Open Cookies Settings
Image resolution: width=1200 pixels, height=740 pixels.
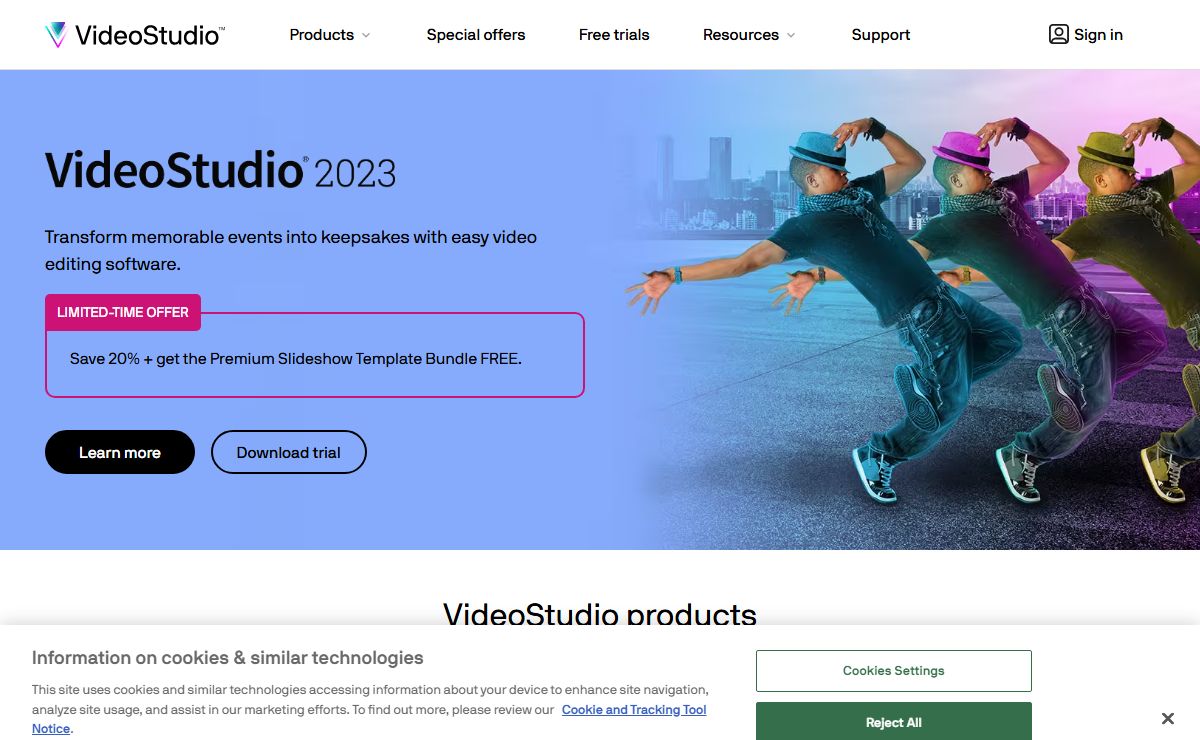(x=894, y=671)
